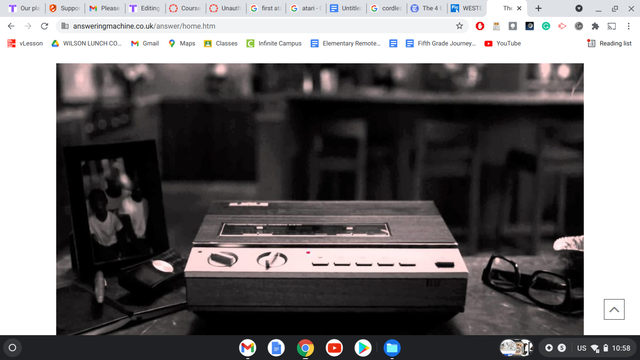Click the answering machine photo

click(320, 199)
